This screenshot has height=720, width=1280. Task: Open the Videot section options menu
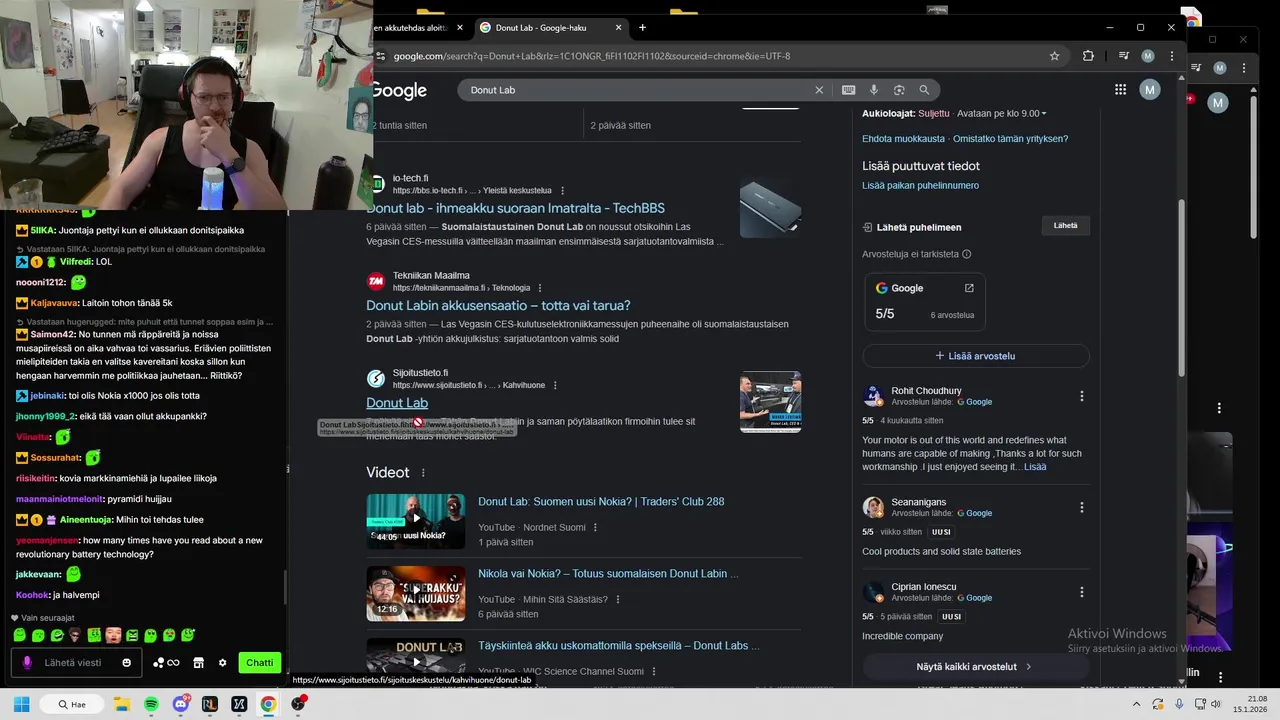tap(423, 473)
